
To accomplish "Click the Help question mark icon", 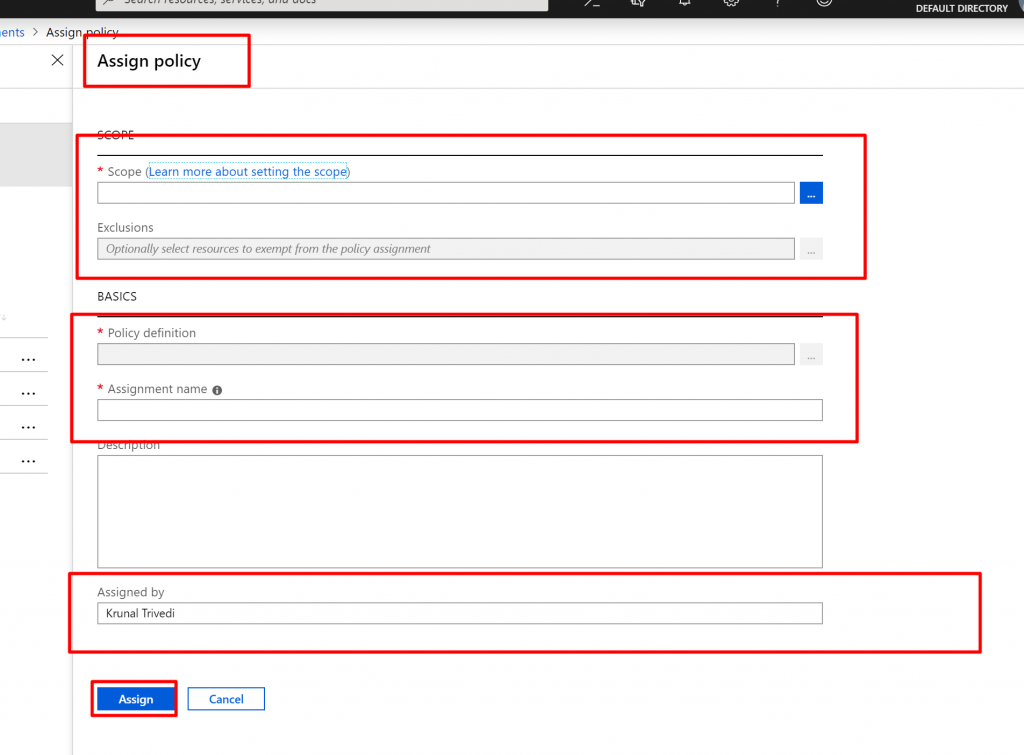I will (777, 3).
